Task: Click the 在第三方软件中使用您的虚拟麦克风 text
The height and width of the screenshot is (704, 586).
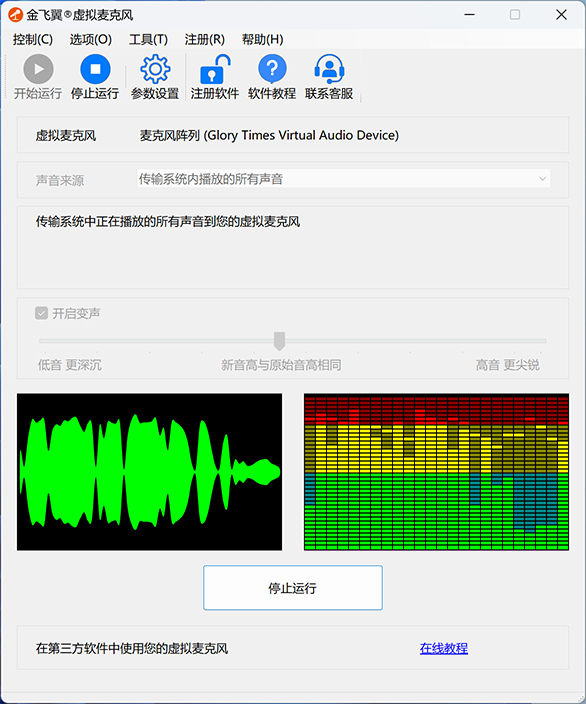Action: point(132,648)
